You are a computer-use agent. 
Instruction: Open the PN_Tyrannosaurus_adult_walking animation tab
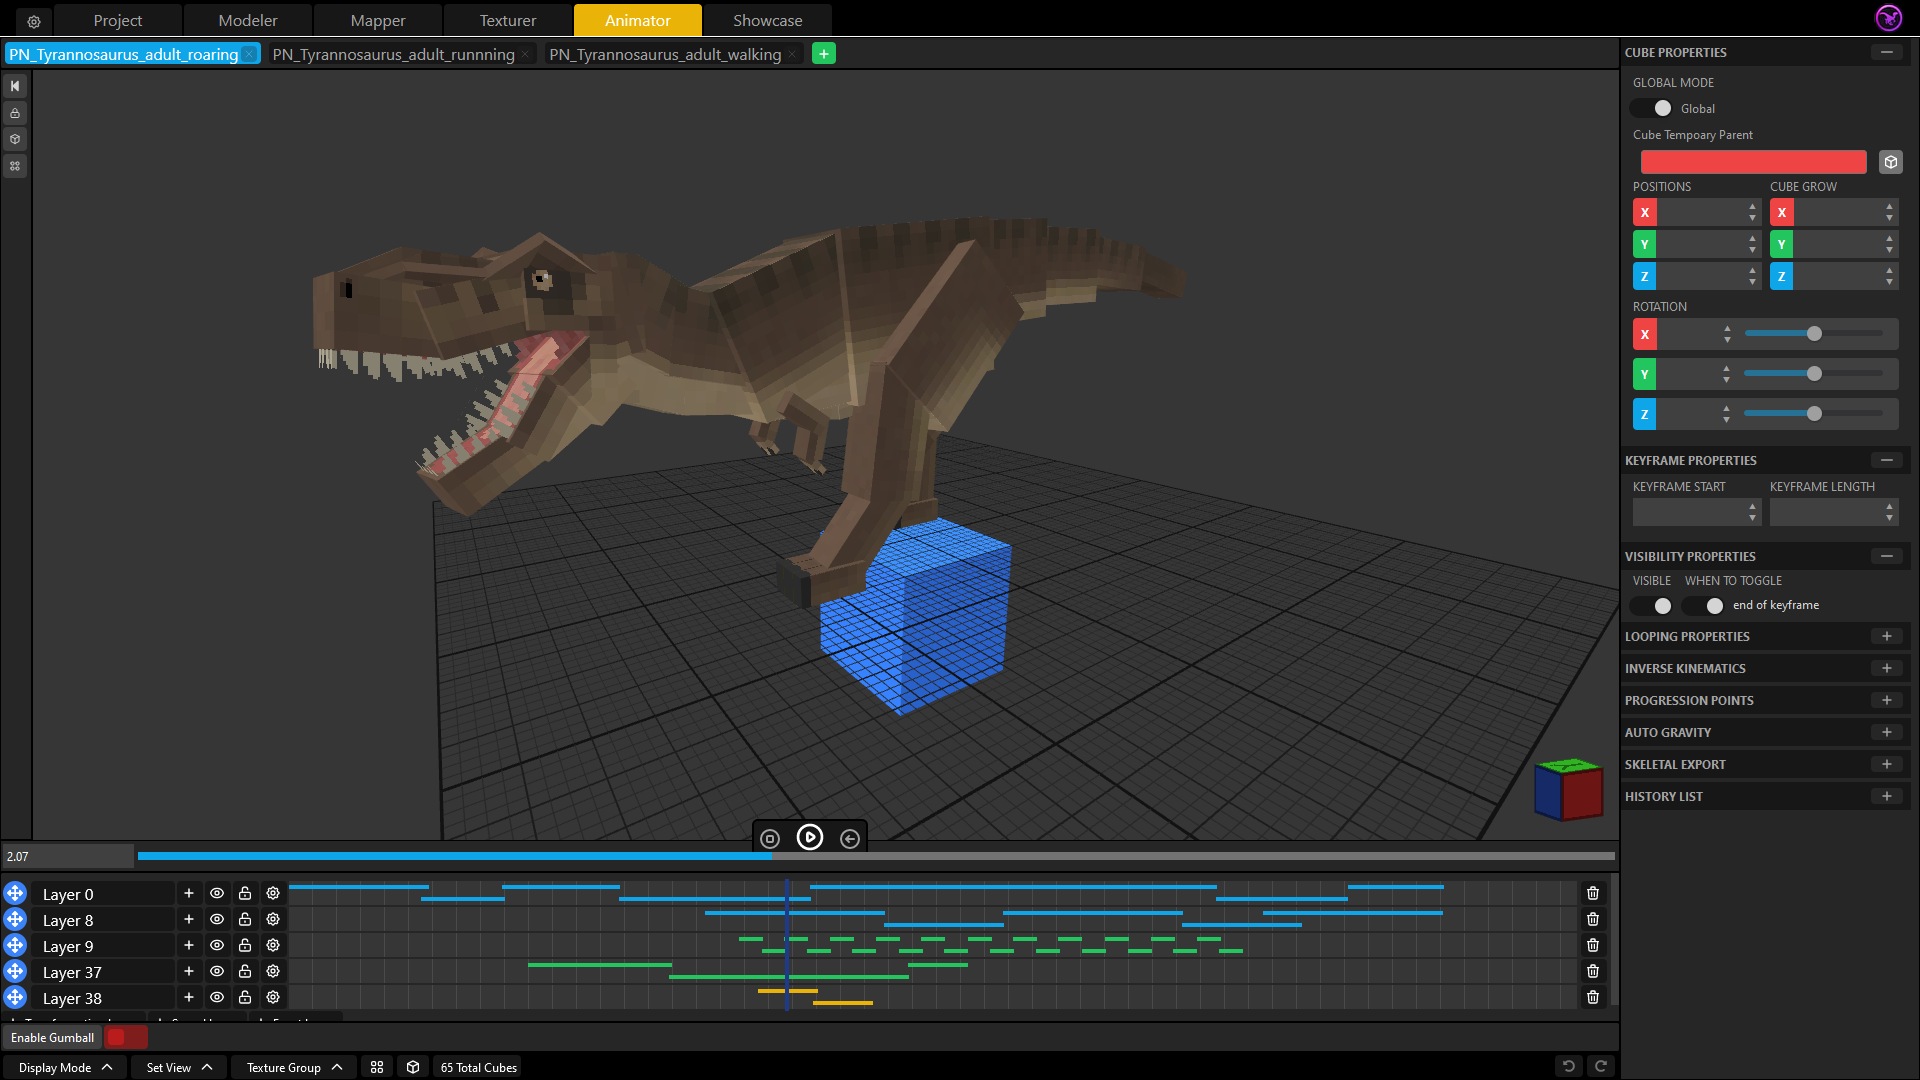pos(665,54)
